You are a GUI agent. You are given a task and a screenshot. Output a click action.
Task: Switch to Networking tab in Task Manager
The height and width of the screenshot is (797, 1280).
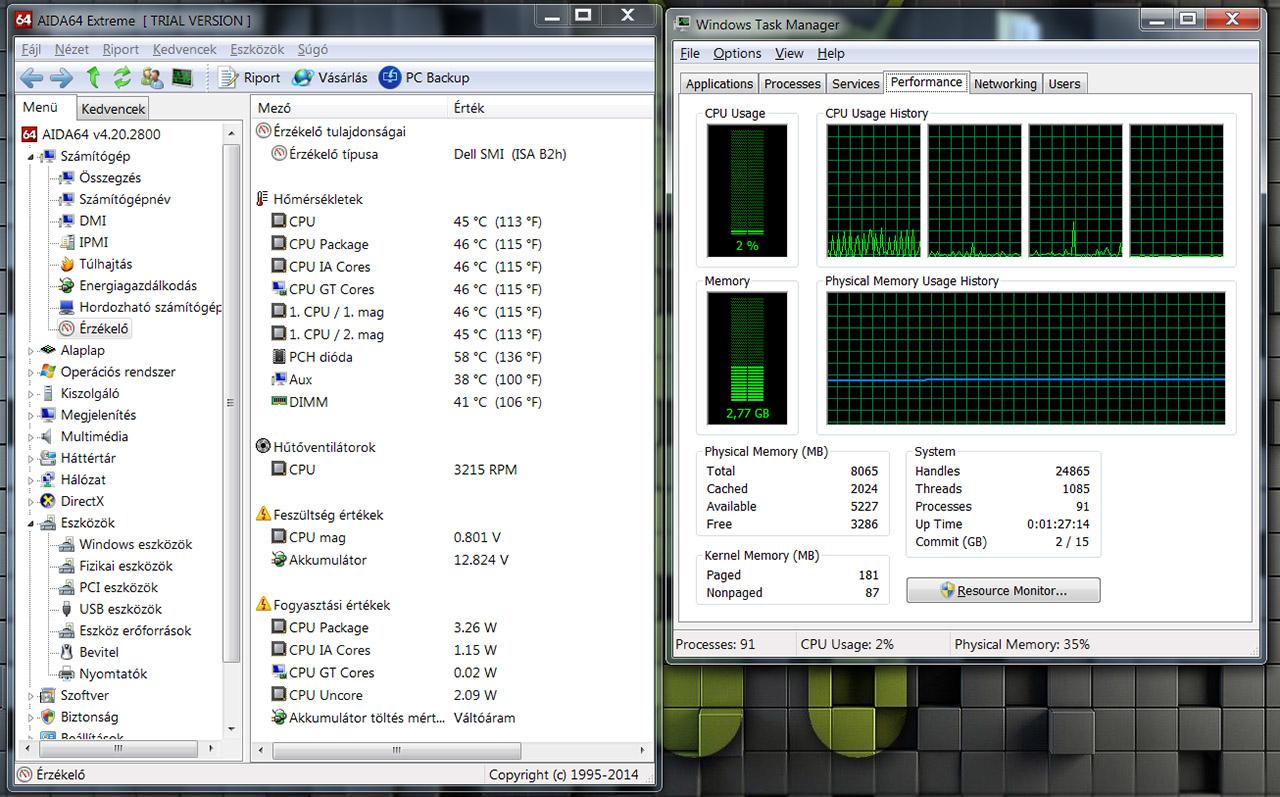[x=1005, y=84]
